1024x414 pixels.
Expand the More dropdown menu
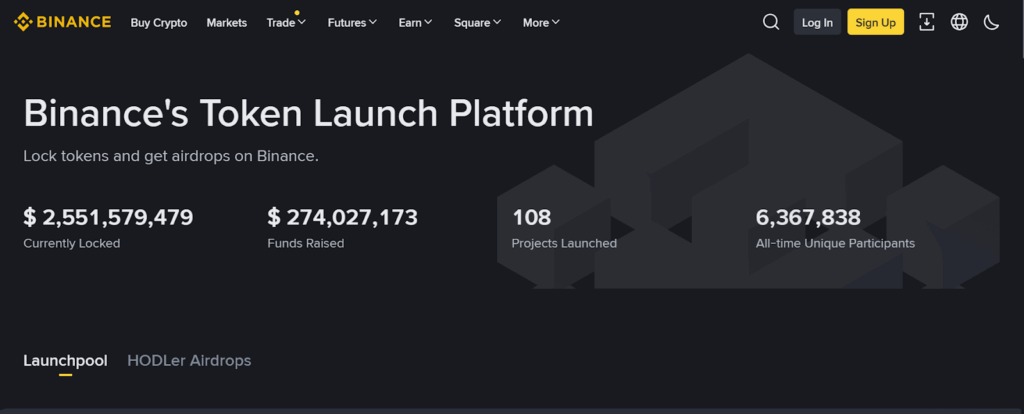click(541, 22)
